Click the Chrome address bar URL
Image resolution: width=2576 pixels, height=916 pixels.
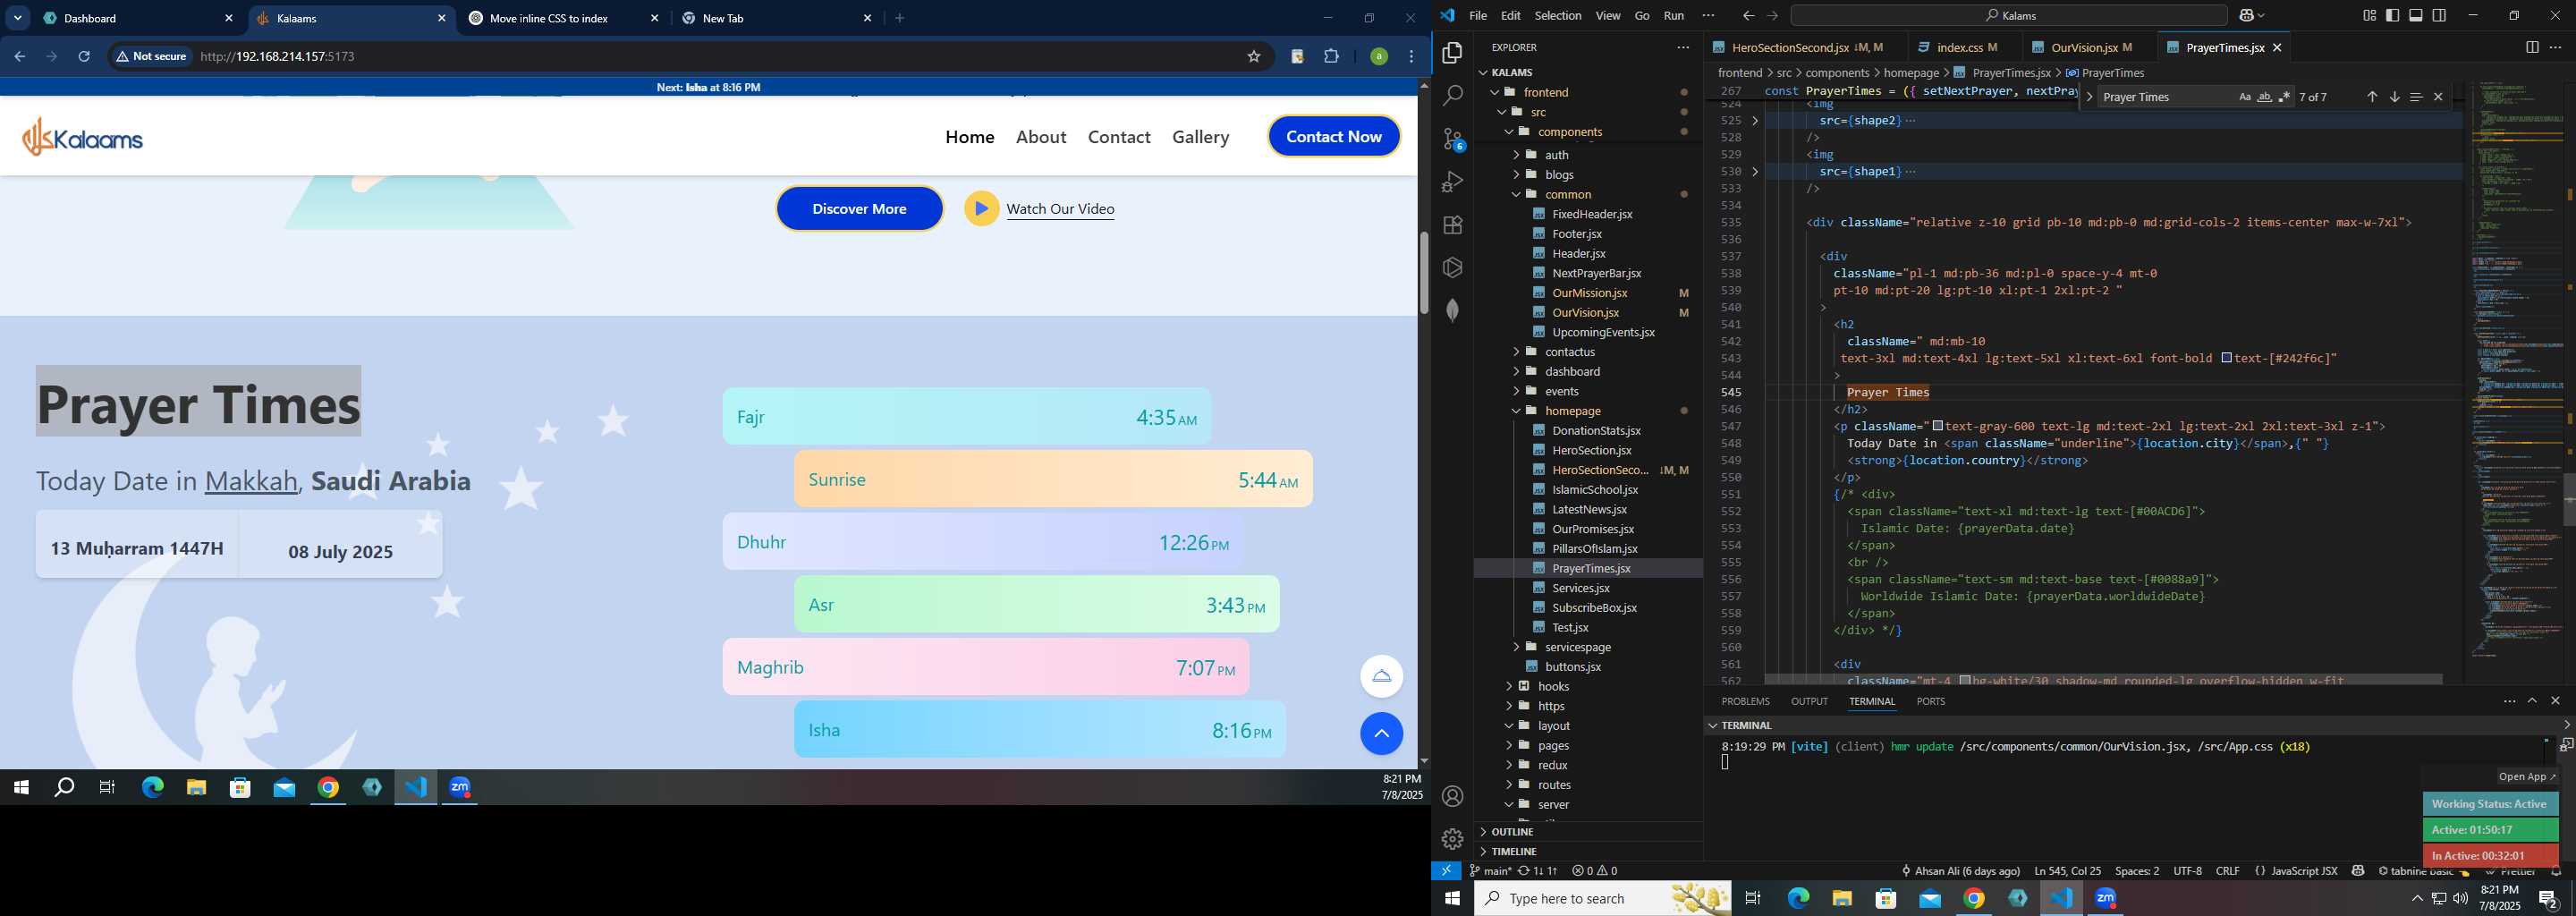(x=277, y=57)
